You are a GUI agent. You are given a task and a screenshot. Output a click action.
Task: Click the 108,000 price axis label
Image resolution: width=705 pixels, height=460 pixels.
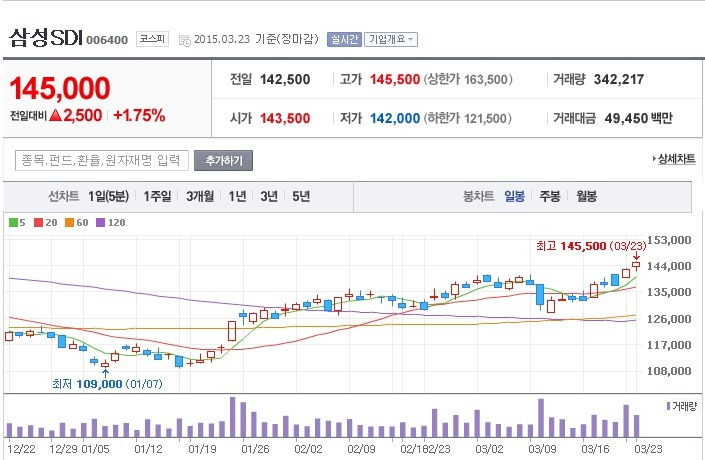coord(669,371)
